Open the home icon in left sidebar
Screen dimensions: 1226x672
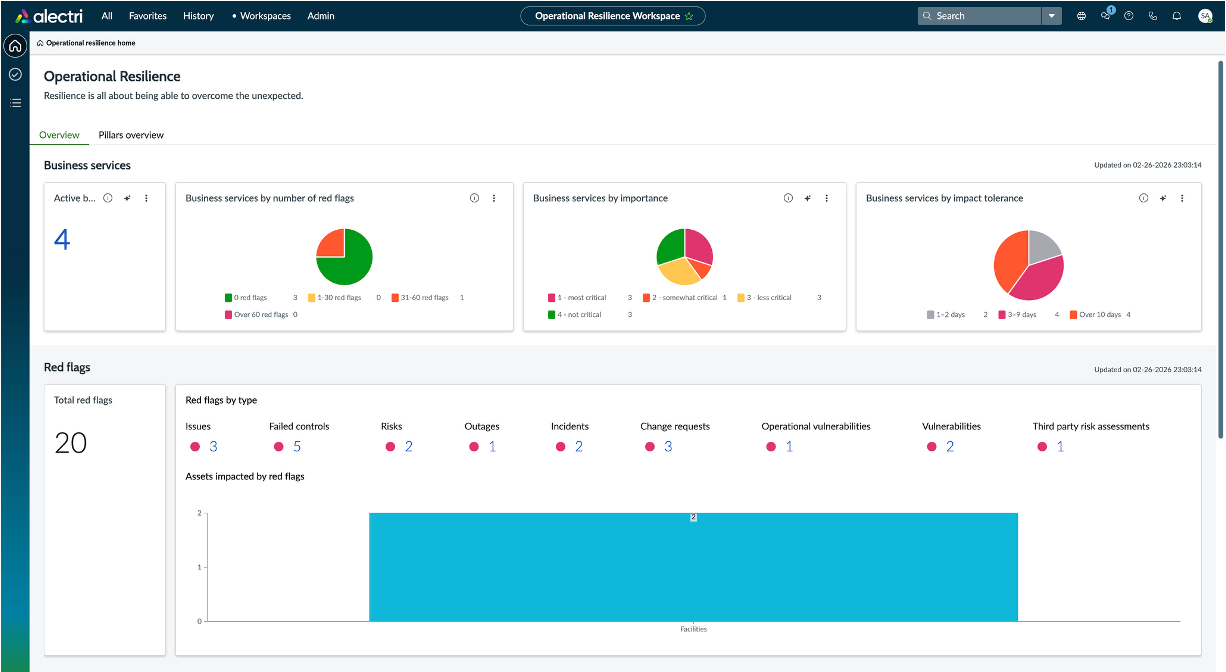tap(15, 46)
